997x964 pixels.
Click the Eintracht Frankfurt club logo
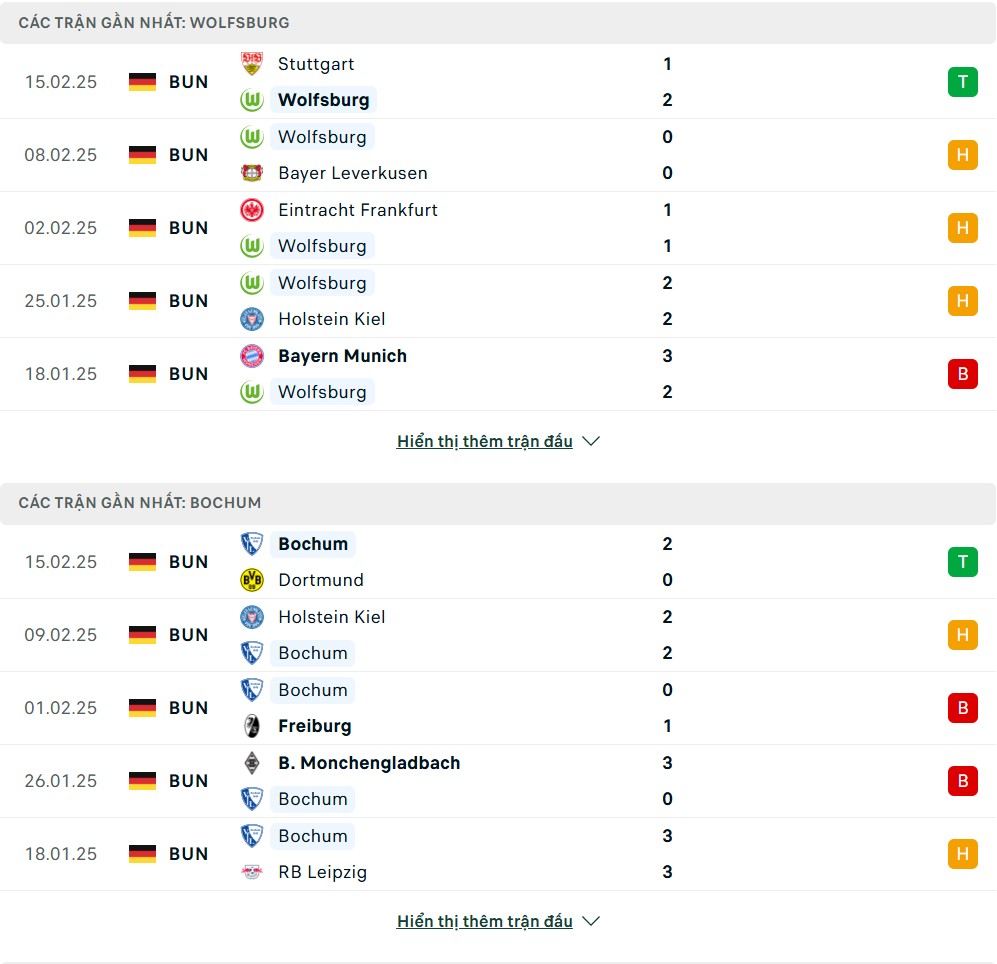(252, 210)
